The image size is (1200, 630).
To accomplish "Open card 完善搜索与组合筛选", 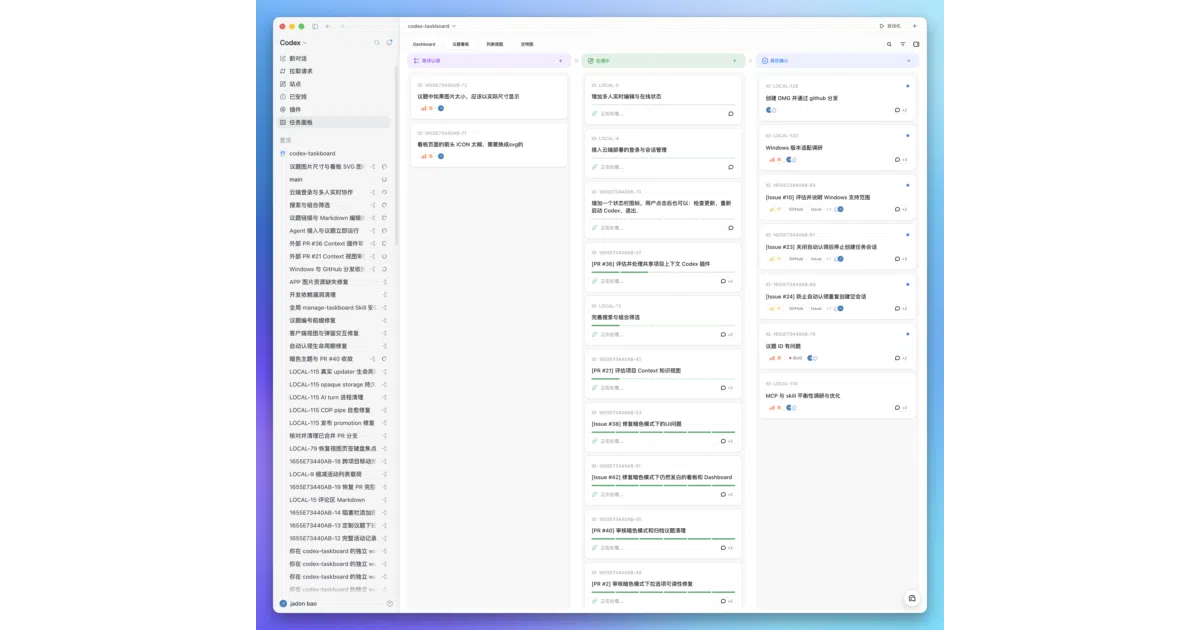I will (x=663, y=319).
